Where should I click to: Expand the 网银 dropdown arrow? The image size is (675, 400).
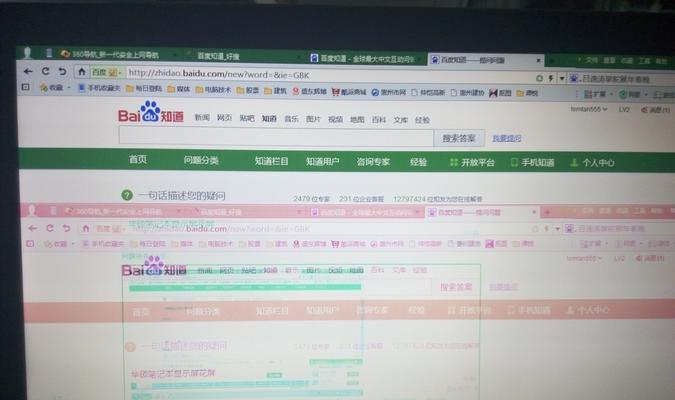pos(646,95)
